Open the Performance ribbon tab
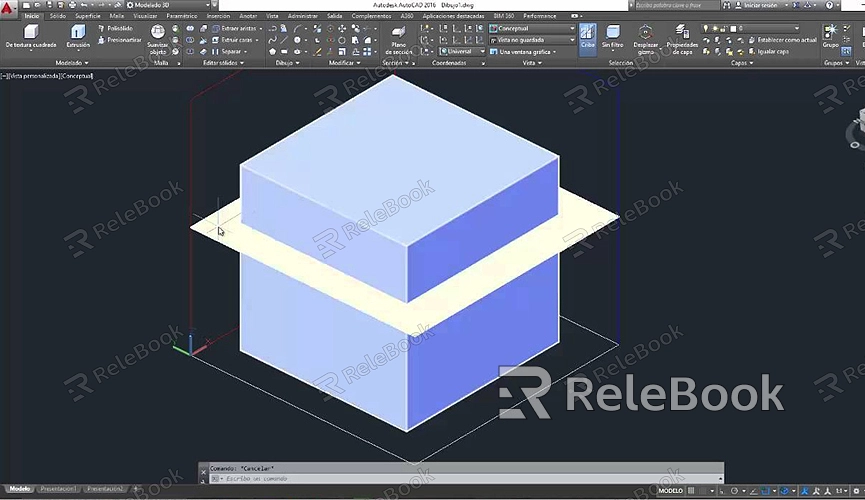 (x=540, y=16)
